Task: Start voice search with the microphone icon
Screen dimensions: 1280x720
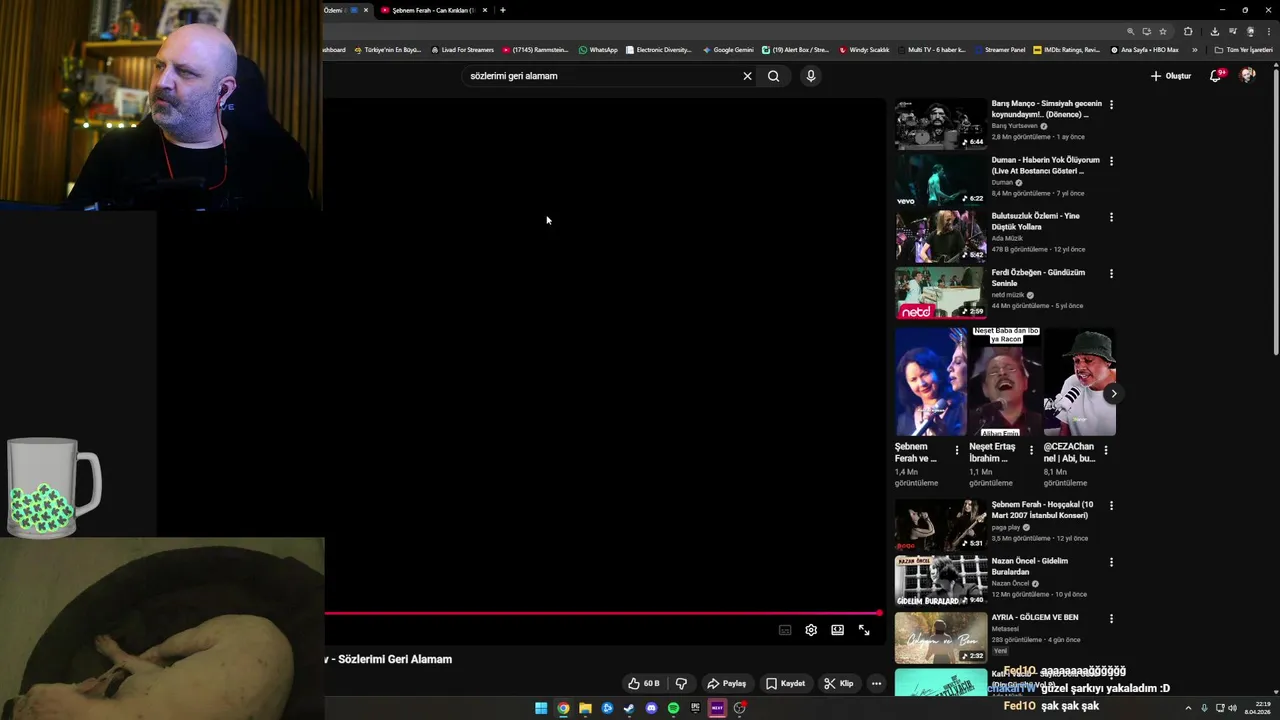Action: pos(811,76)
